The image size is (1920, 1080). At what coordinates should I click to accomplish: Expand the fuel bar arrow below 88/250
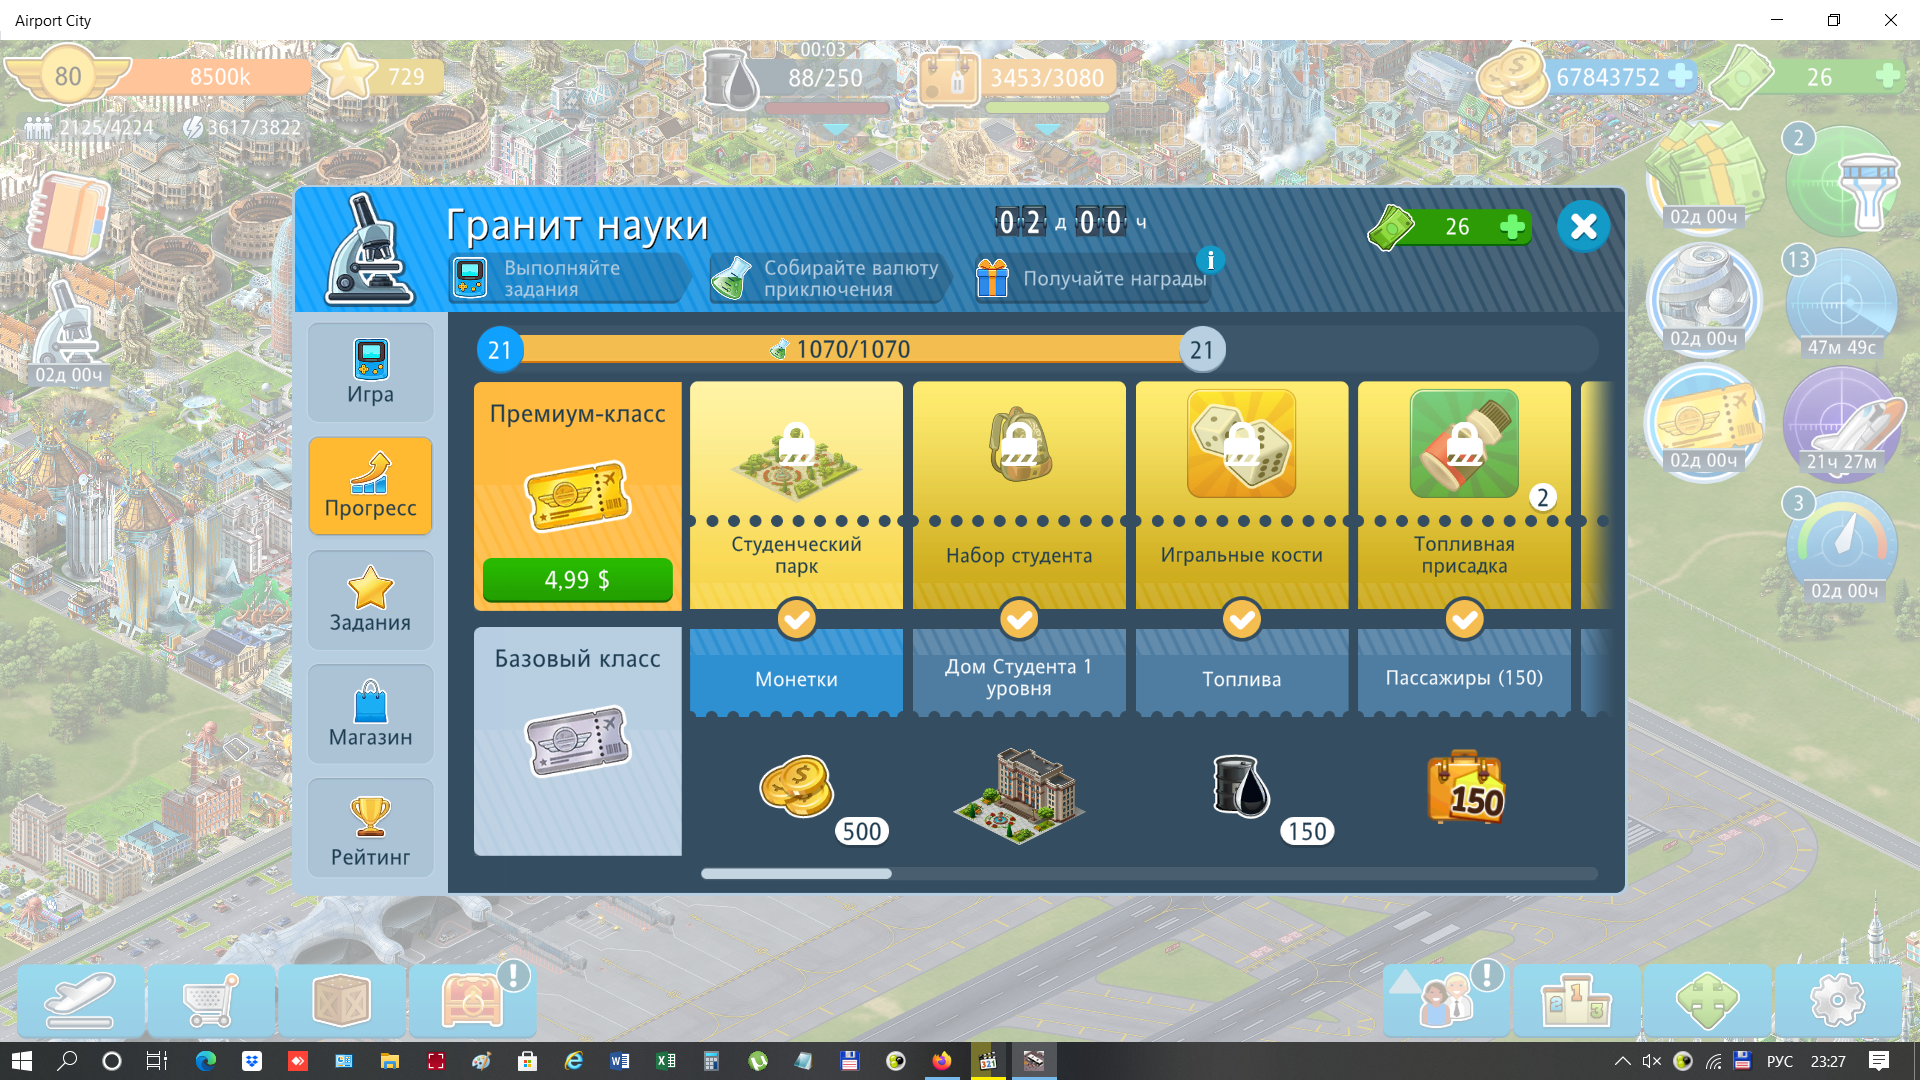click(835, 129)
